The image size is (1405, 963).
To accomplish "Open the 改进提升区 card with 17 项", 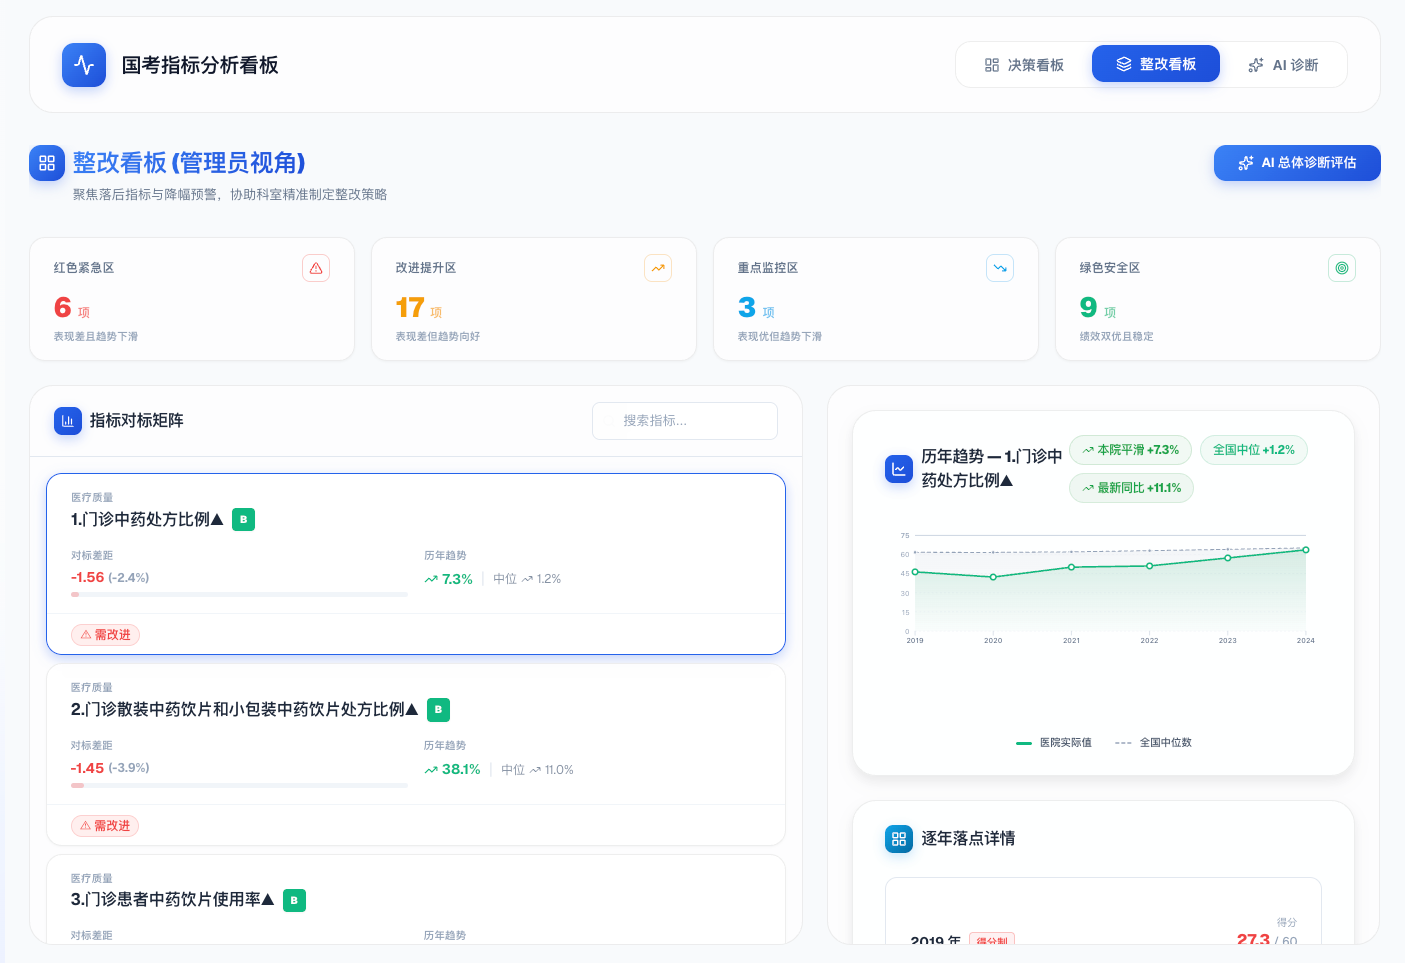I will (x=534, y=299).
